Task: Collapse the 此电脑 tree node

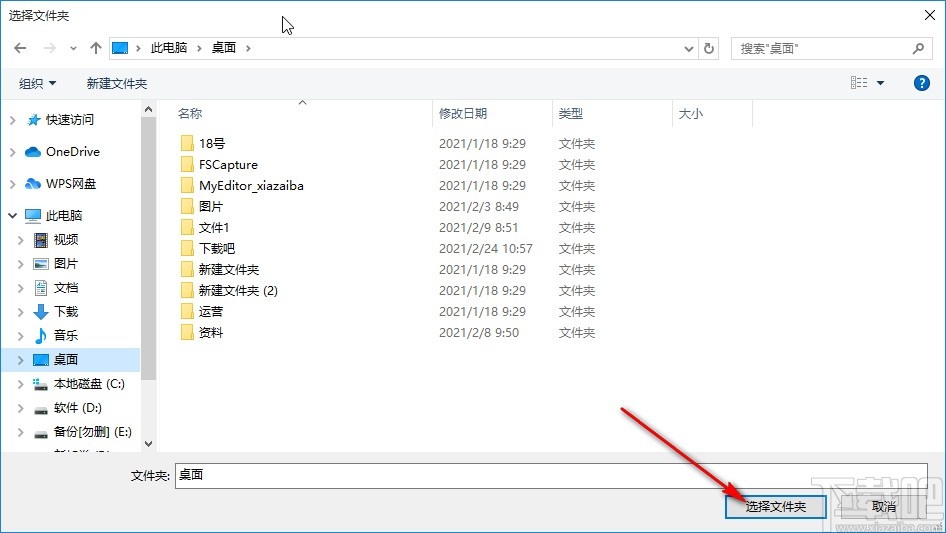Action: coord(13,215)
